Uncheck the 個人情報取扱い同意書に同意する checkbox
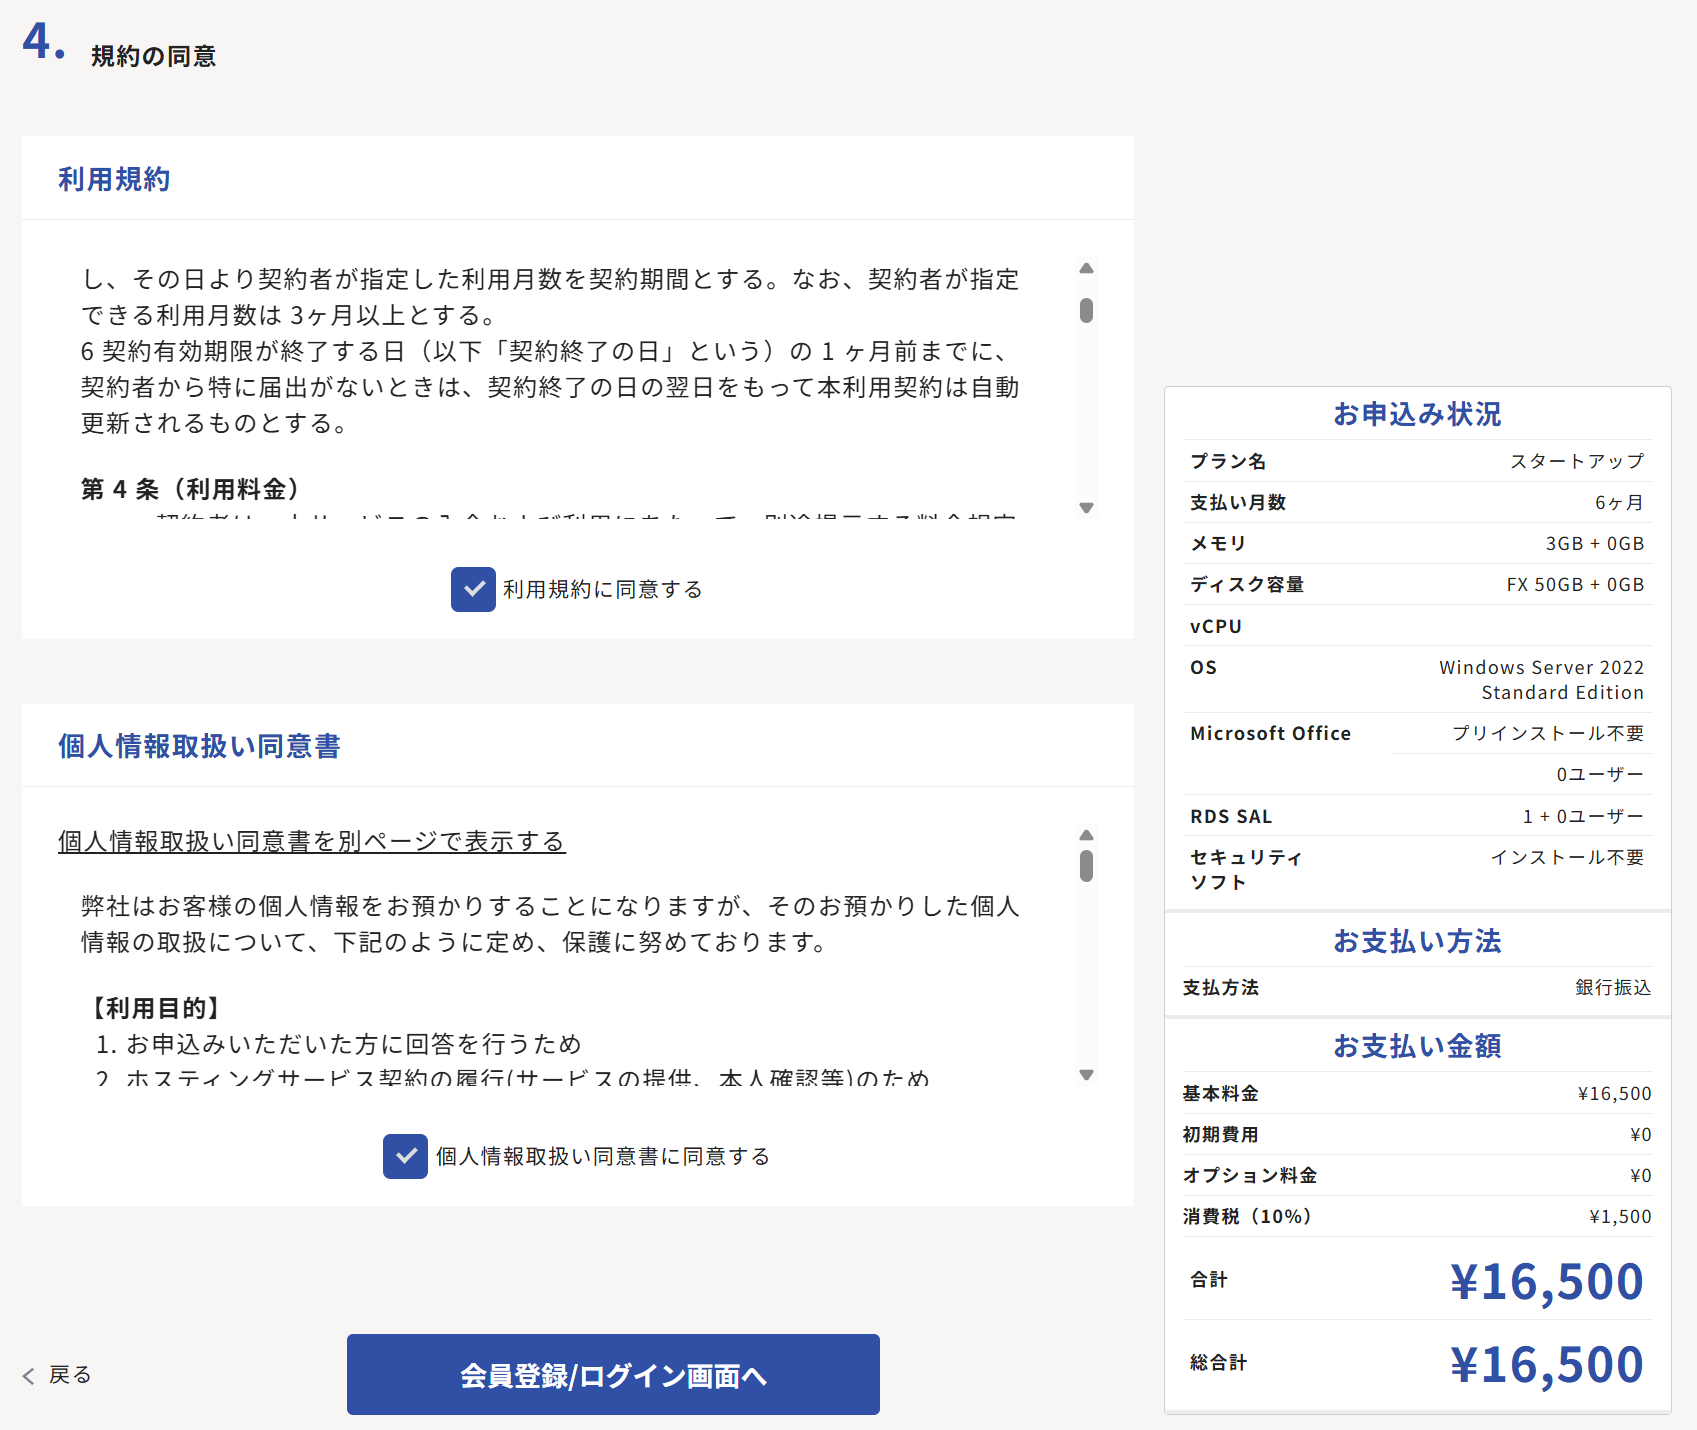Screen dimensions: 1697x1430 point(405,1156)
